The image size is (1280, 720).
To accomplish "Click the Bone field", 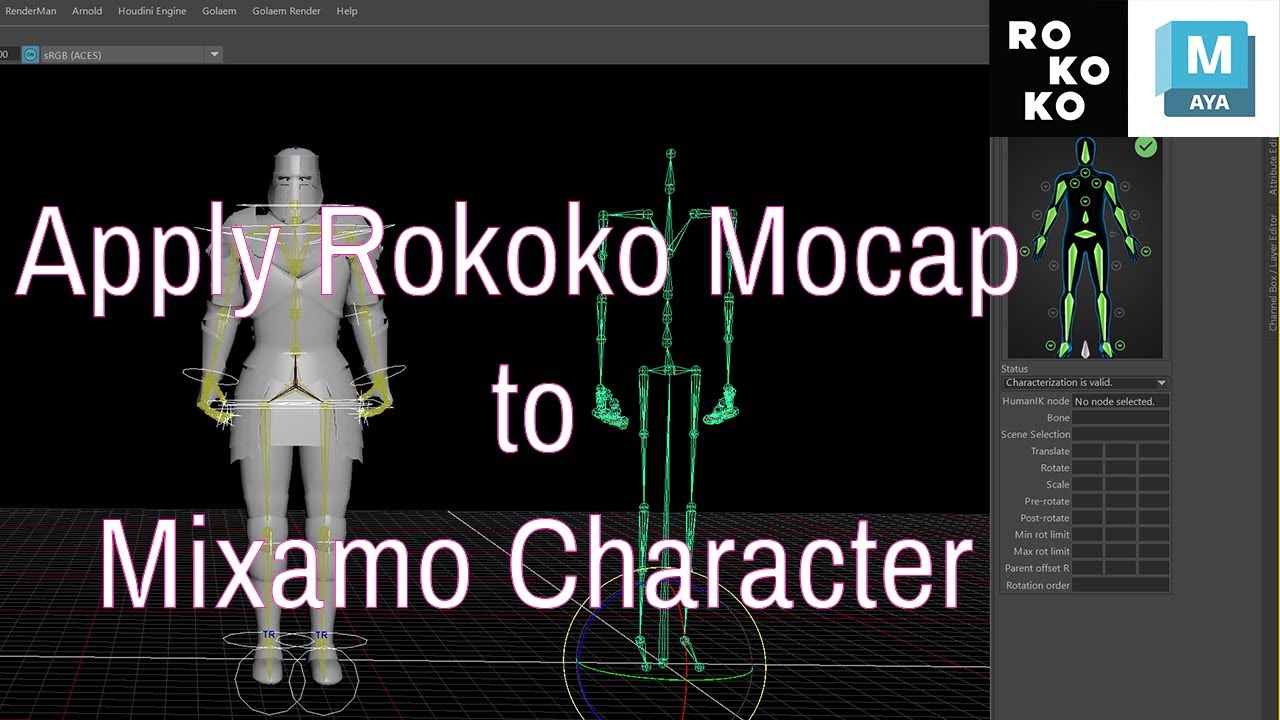I will [x=1120, y=418].
